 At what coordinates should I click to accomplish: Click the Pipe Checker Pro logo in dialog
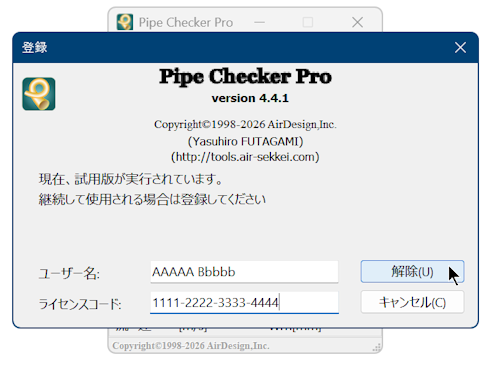pos(39,94)
